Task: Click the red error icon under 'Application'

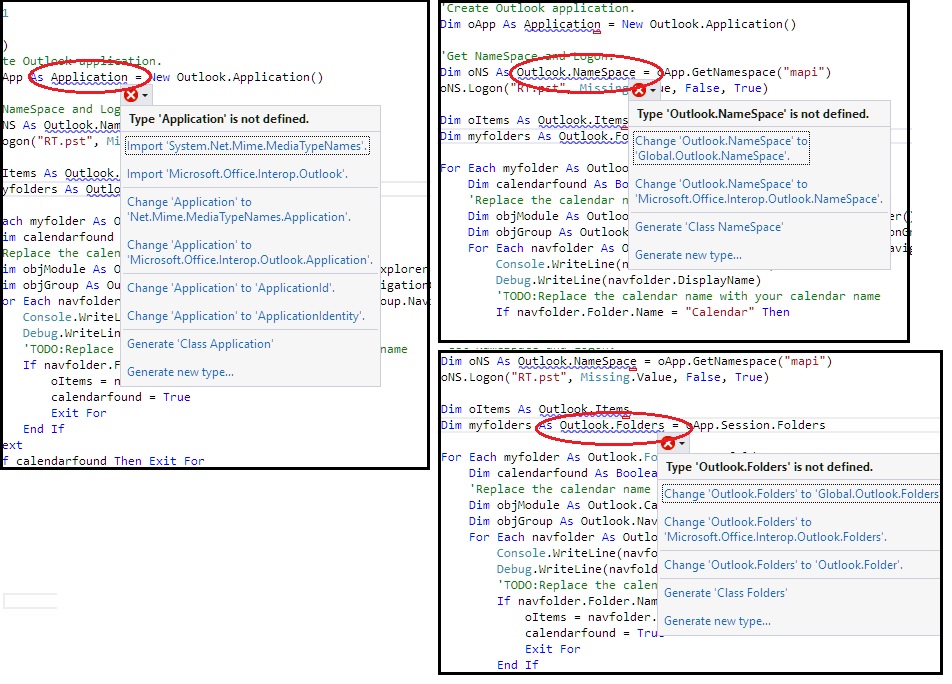Action: pyautogui.click(x=131, y=94)
